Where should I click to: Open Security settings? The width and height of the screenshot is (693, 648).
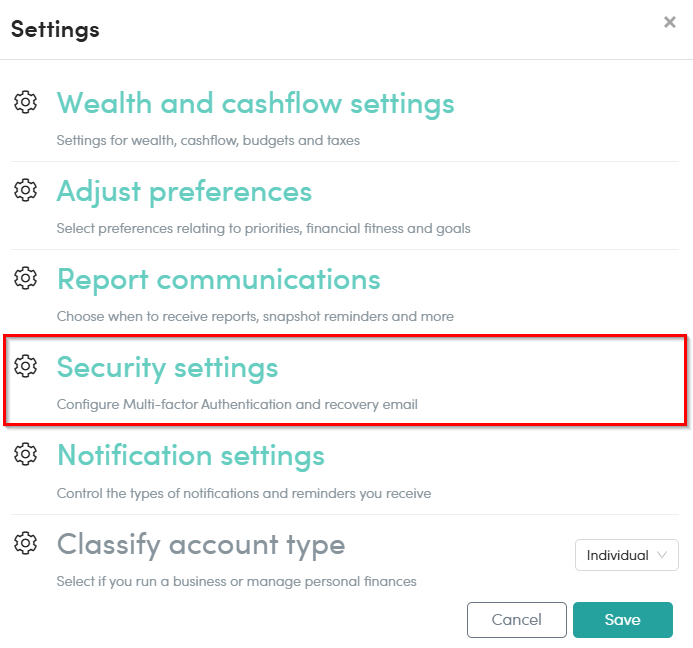click(x=168, y=368)
